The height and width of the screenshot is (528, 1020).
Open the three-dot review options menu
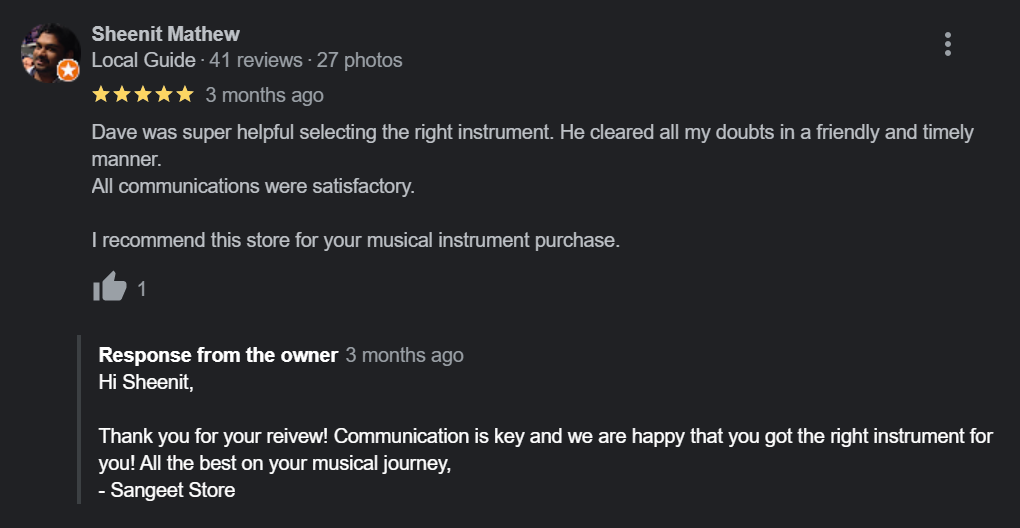click(x=947, y=44)
